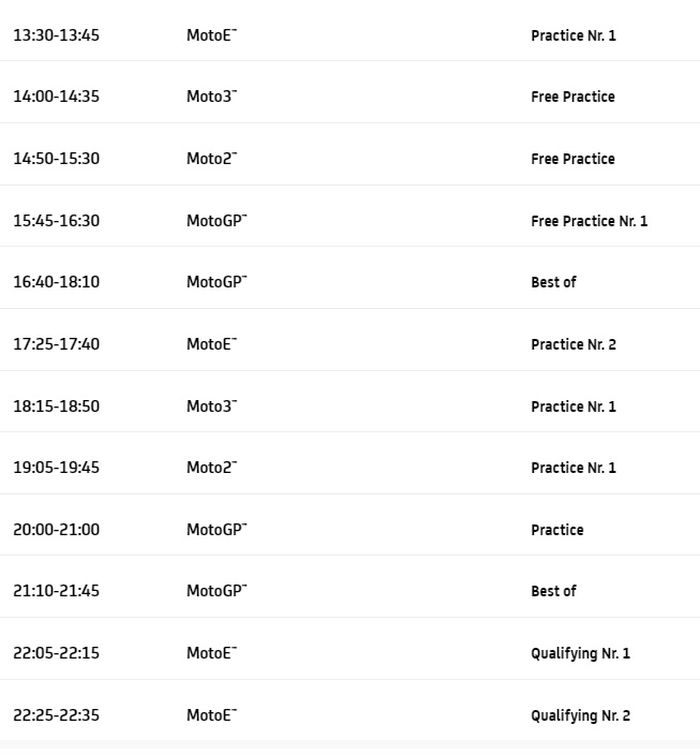Select the 19:05-19:45 time slot
Screen dimensions: 700x754
56,467
